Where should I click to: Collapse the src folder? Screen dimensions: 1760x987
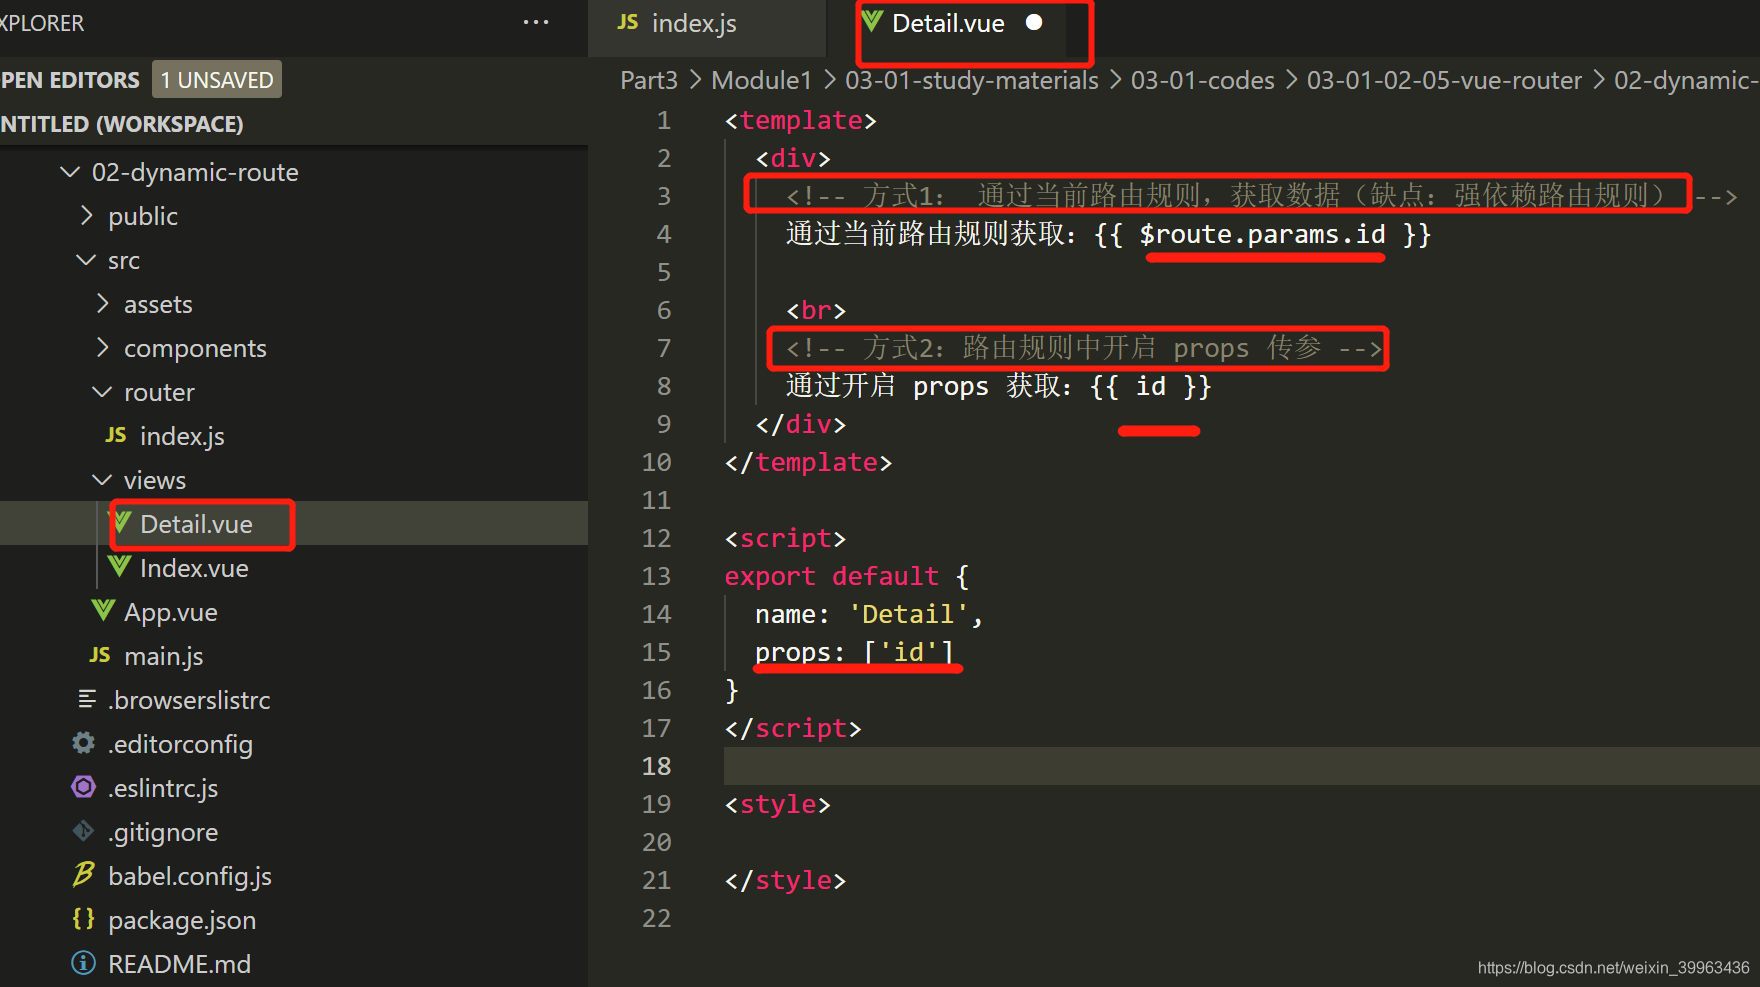(86, 260)
